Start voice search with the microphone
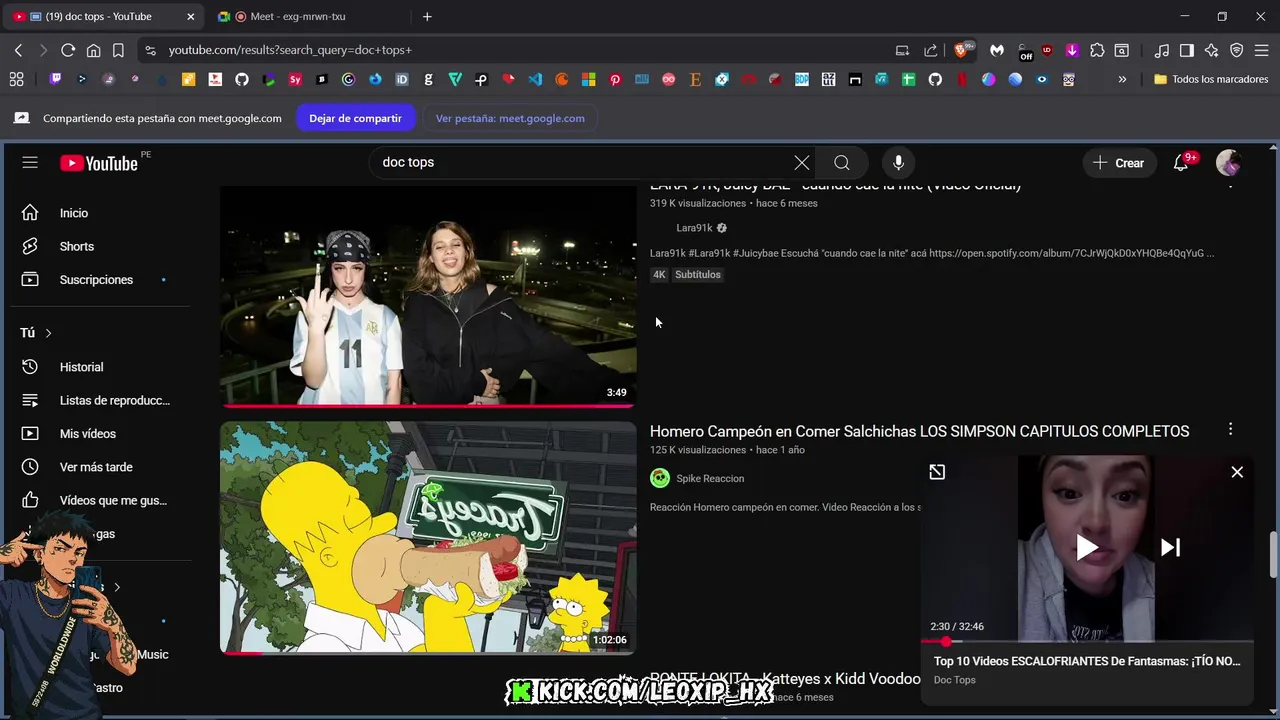1280x720 pixels. (898, 163)
